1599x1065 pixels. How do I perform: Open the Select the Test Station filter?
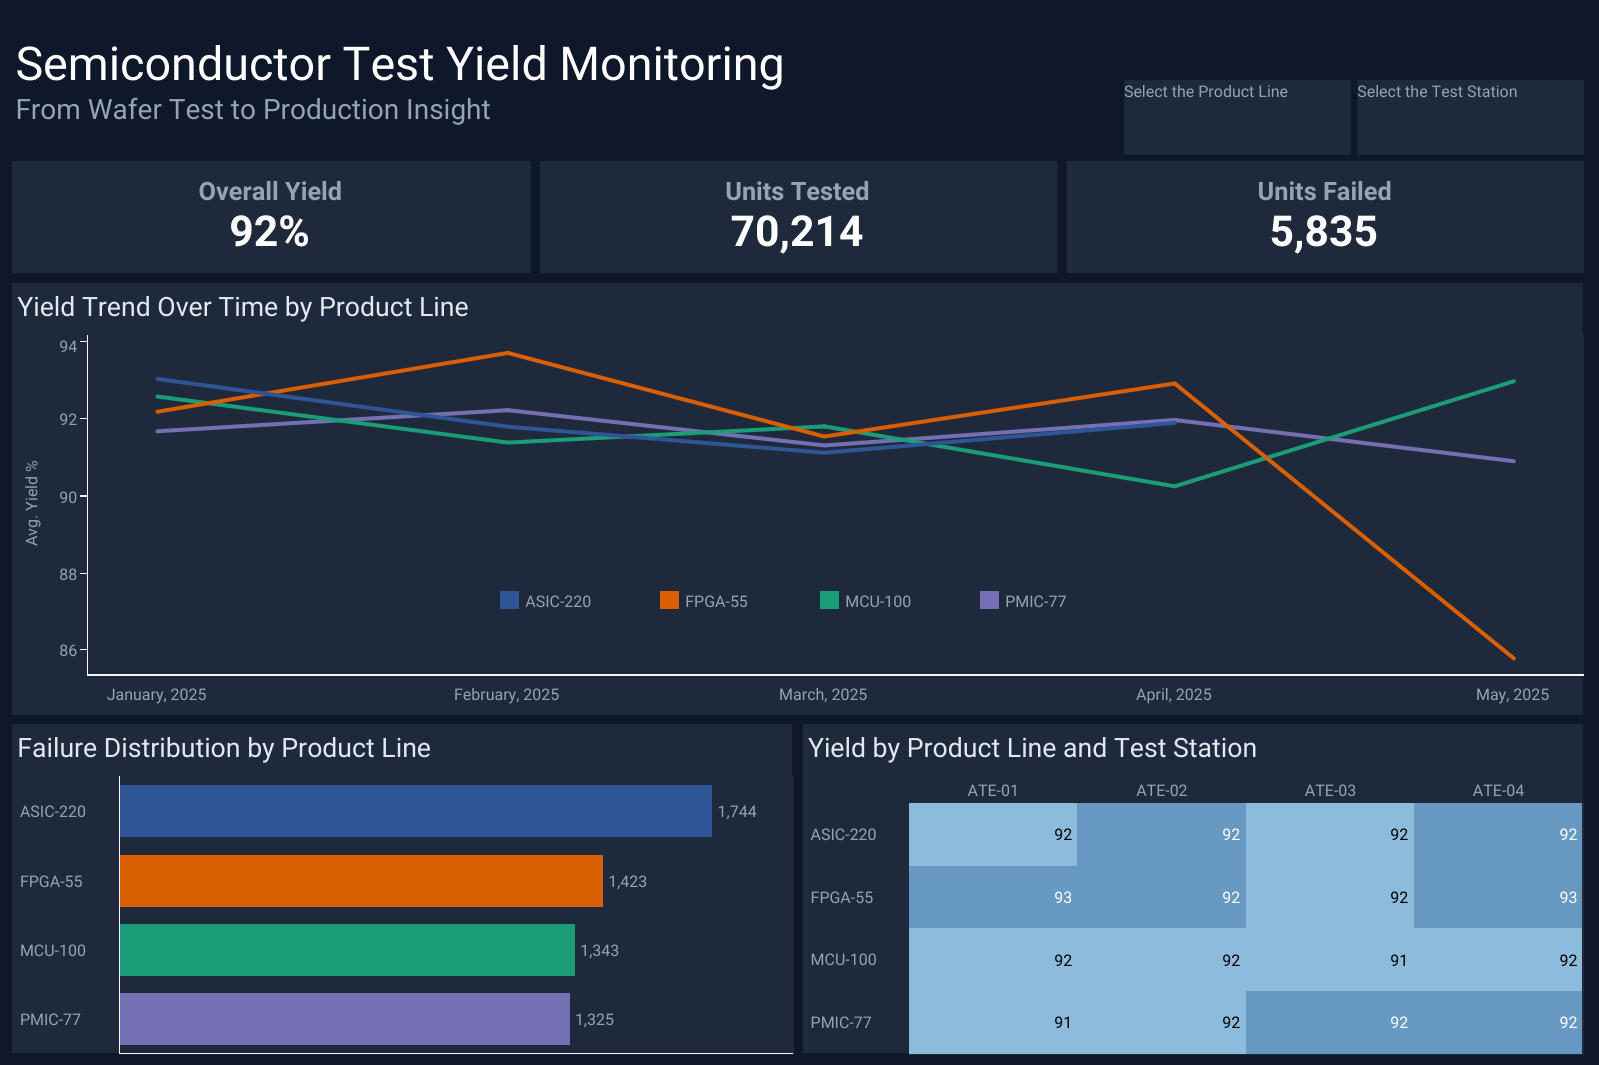coord(1469,118)
